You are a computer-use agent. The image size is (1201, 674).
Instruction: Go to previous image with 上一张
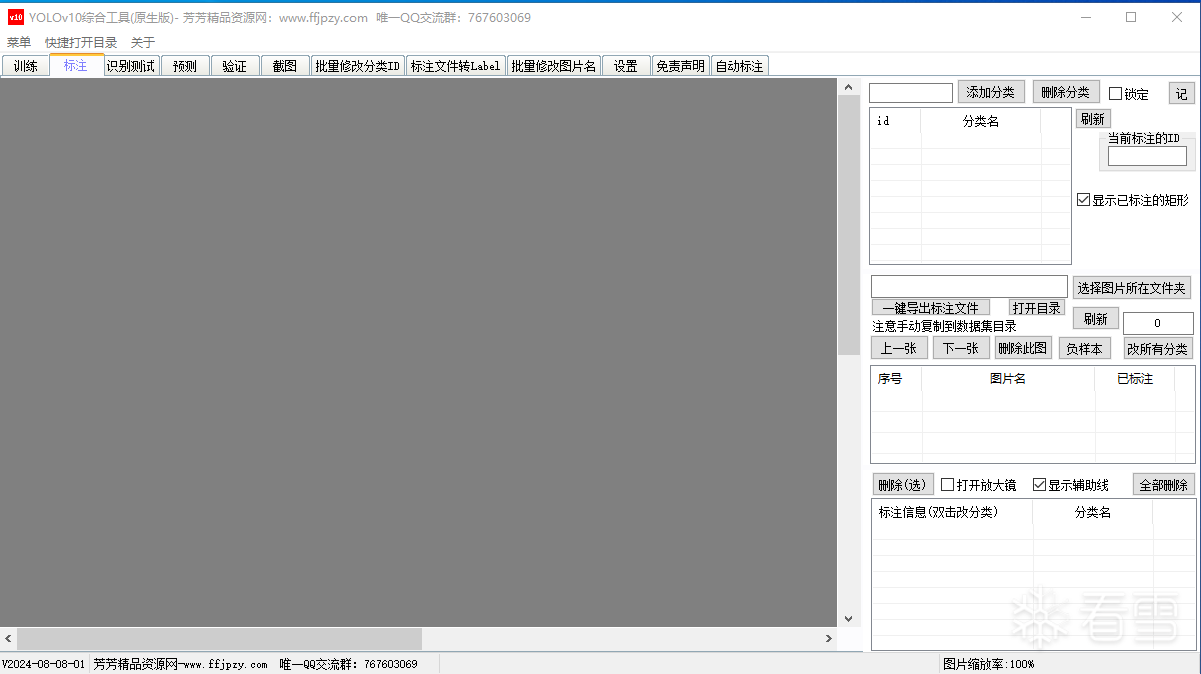(x=899, y=348)
